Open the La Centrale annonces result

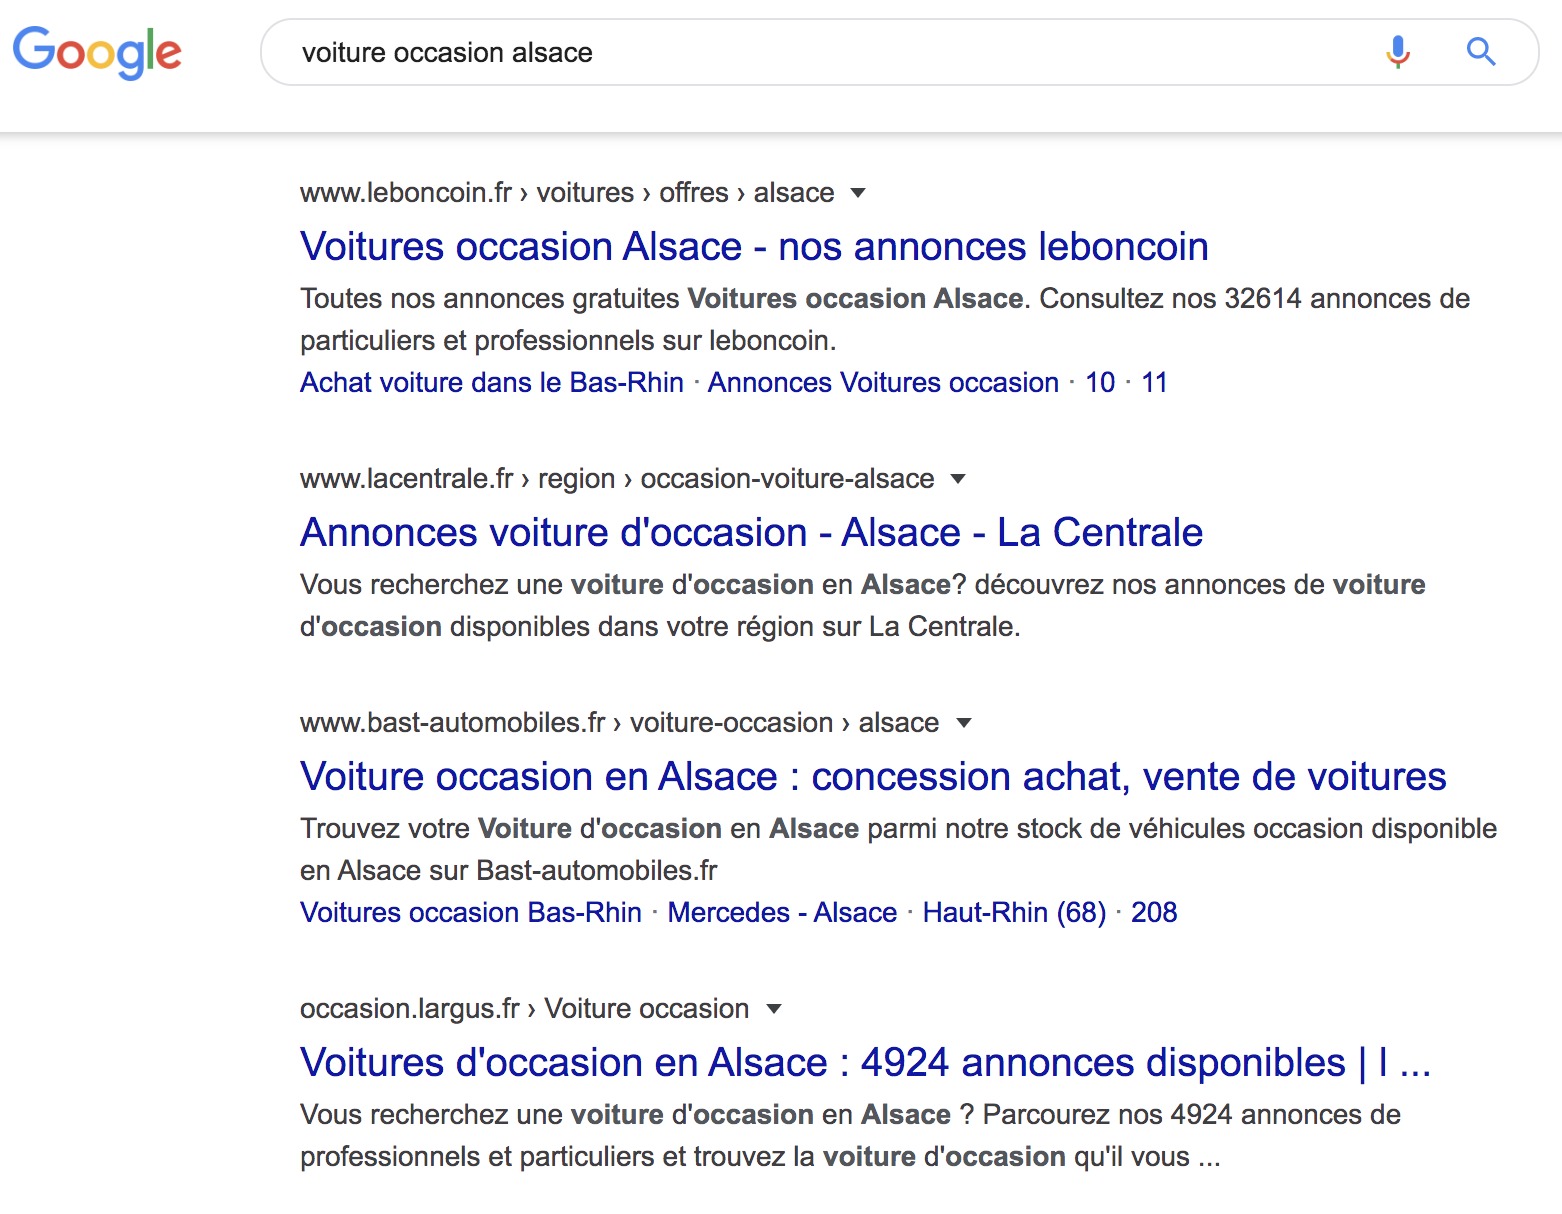[x=751, y=533]
